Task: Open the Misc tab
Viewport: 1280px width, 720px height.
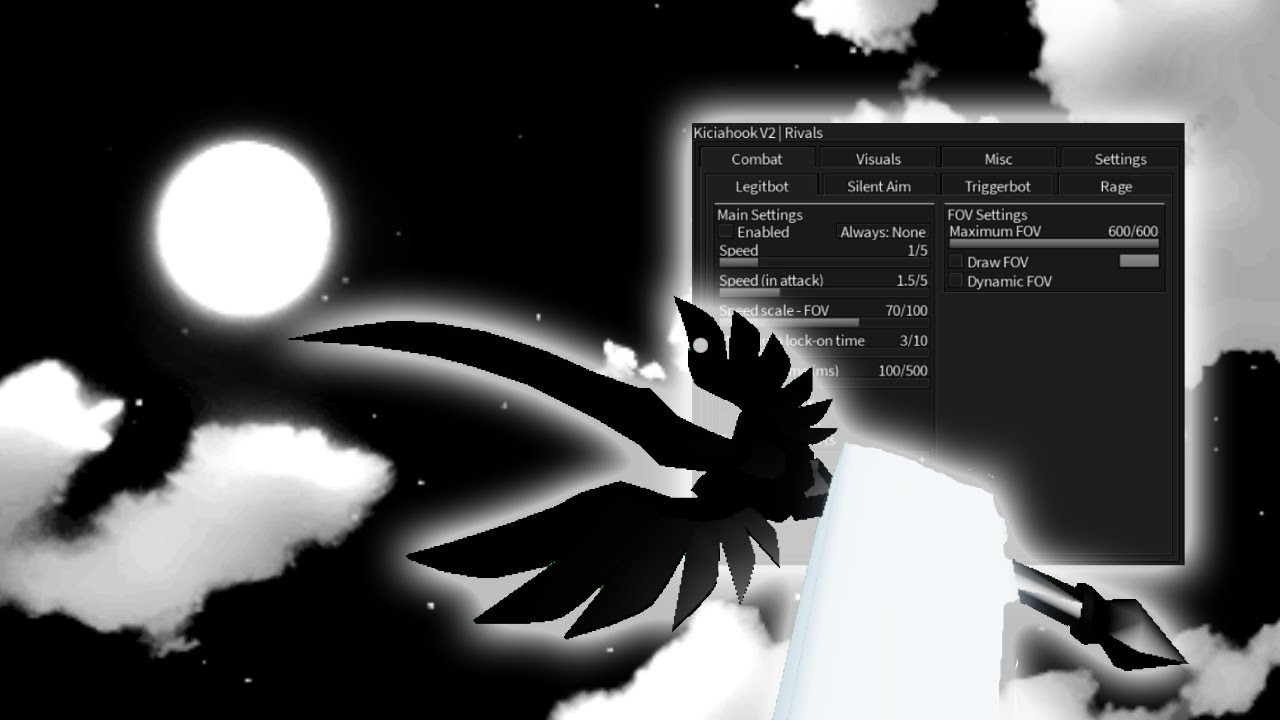Action: [998, 159]
